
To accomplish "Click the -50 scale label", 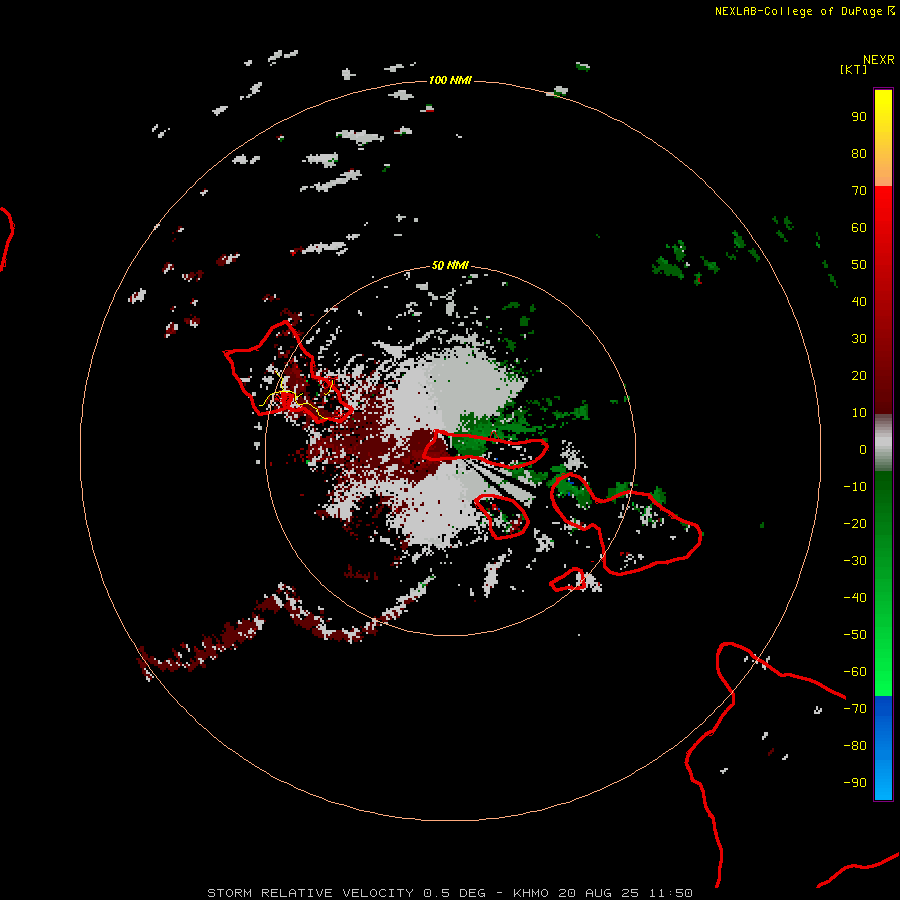I will (x=855, y=635).
